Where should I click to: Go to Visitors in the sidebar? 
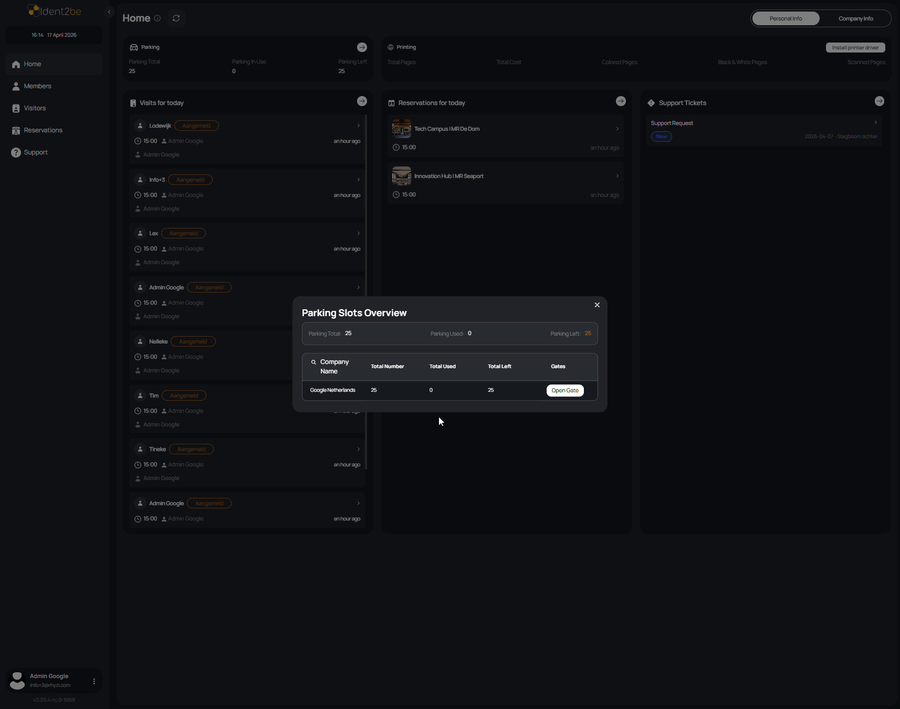pyautogui.click(x=34, y=108)
